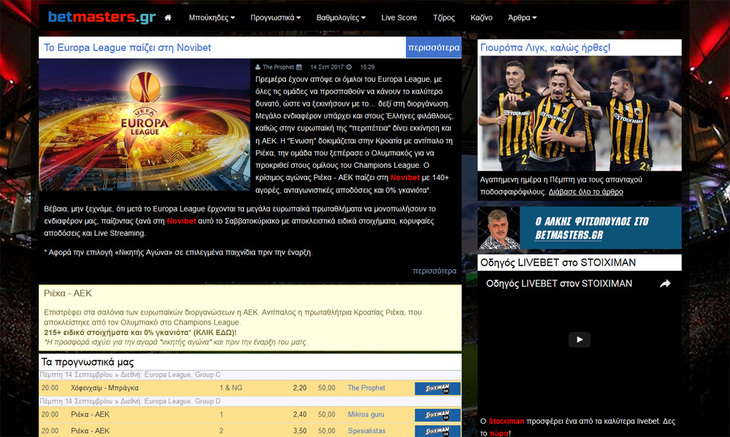This screenshot has width=730, height=437.
Task: Click the Άλκης Φιτσόπουλος banner image
Action: click(579, 228)
